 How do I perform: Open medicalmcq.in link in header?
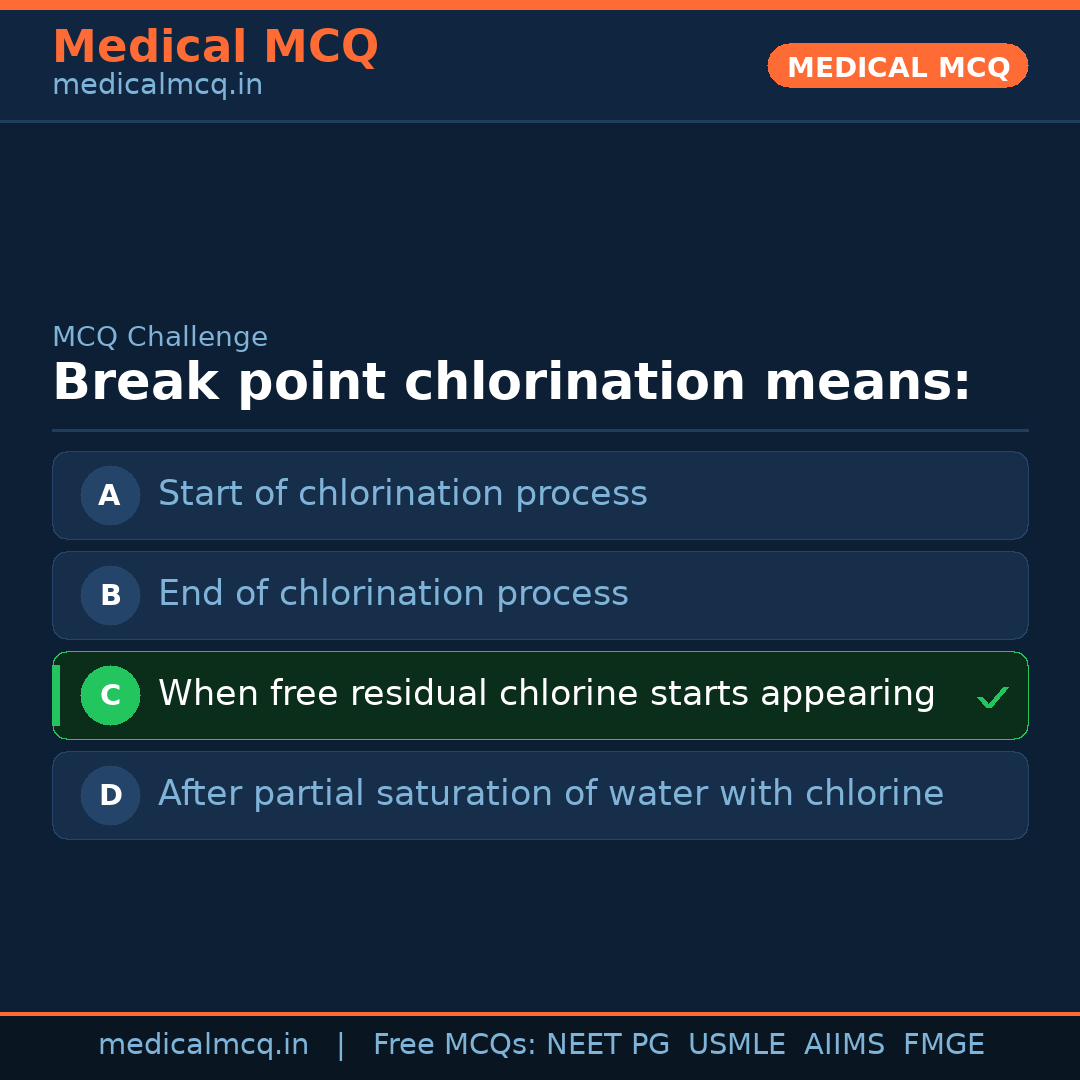pos(157,86)
